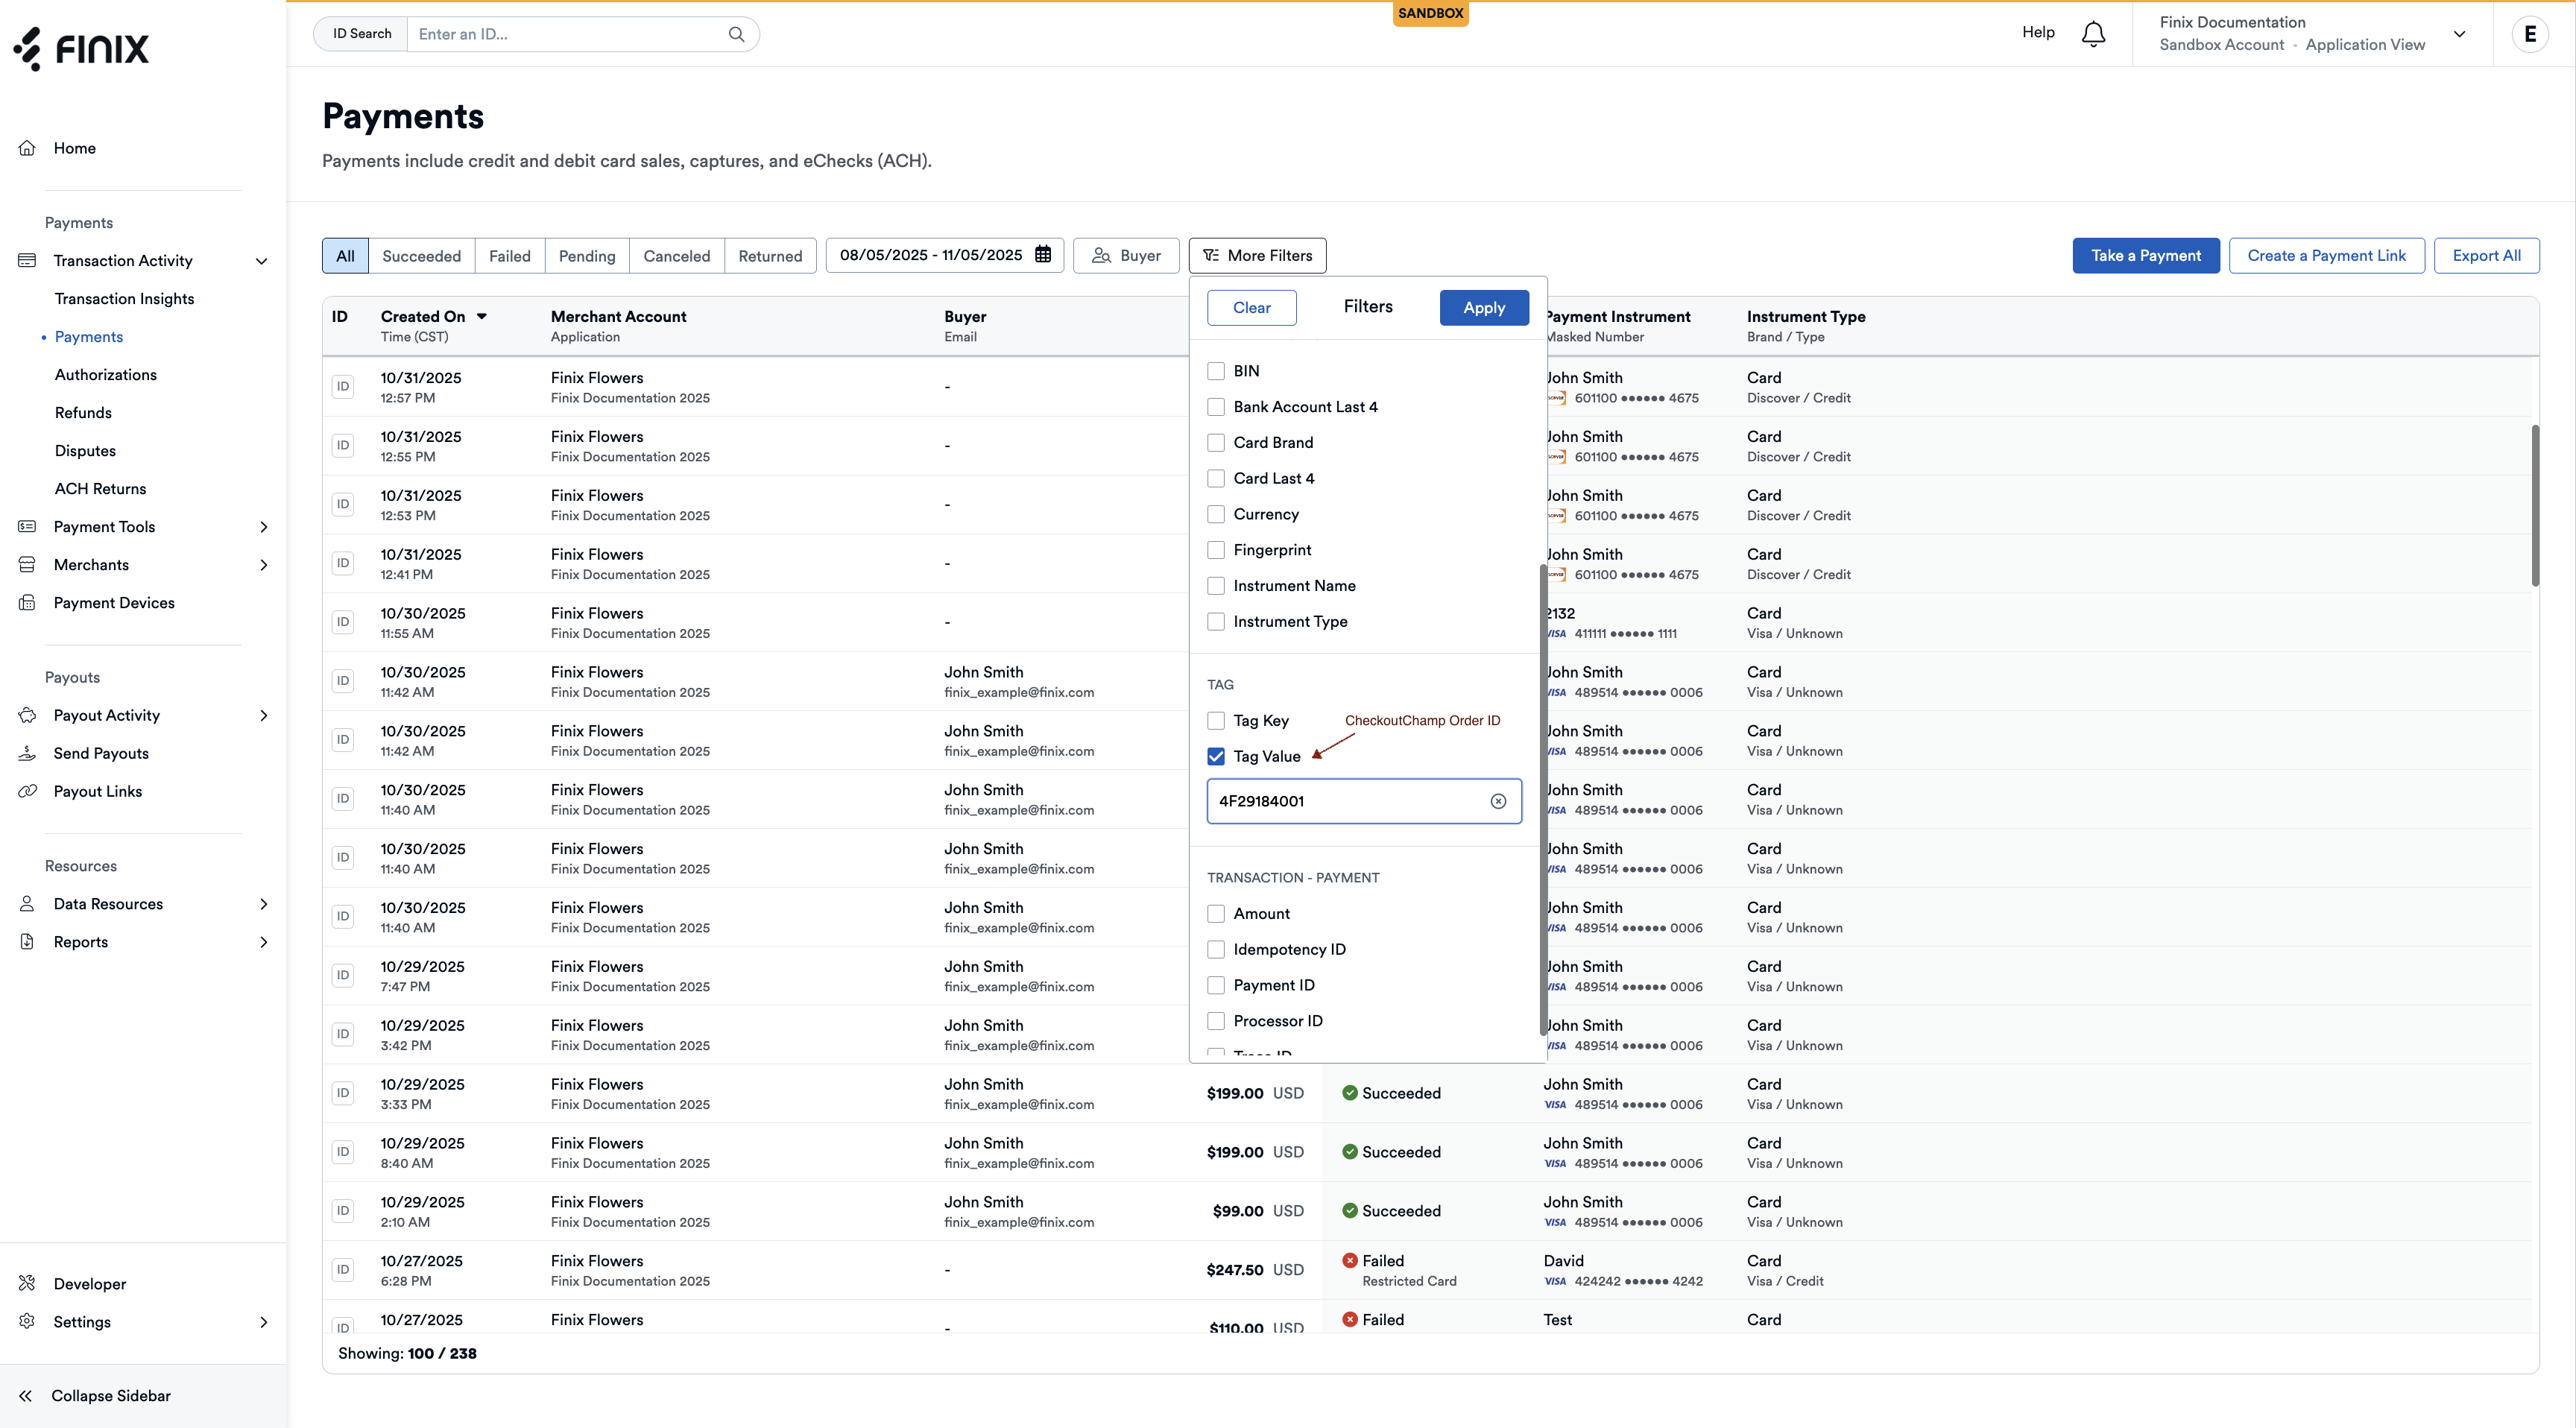Image resolution: width=2576 pixels, height=1428 pixels.
Task: Click the Developer tools icon in sidebar
Action: (27, 1283)
